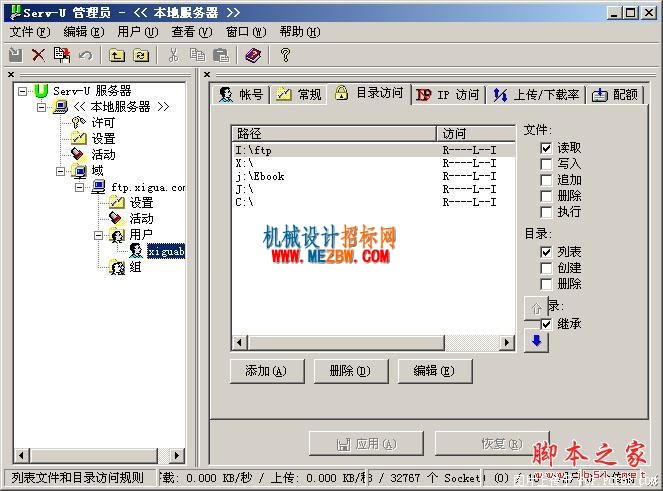
Task: Enable the directory 删除 checkbox under 目录
Action: pyautogui.click(x=546, y=284)
